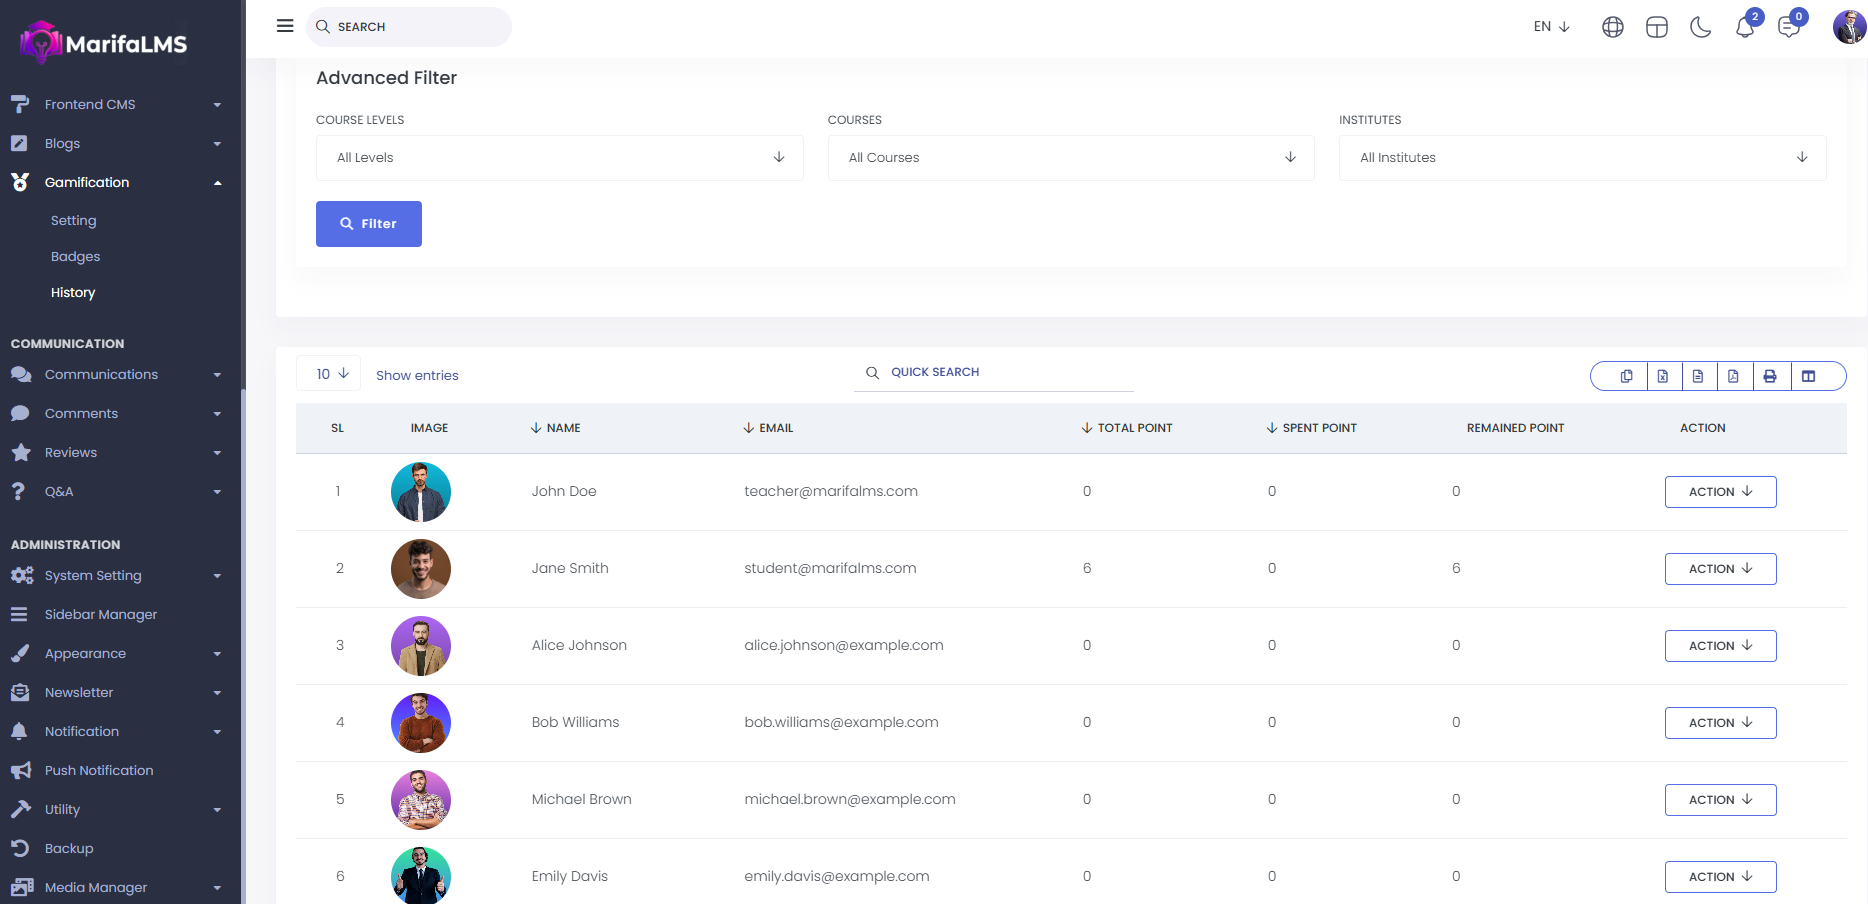Toggle sidebar with hamburger menu icon
Screen dimensions: 1868x904
285,26
